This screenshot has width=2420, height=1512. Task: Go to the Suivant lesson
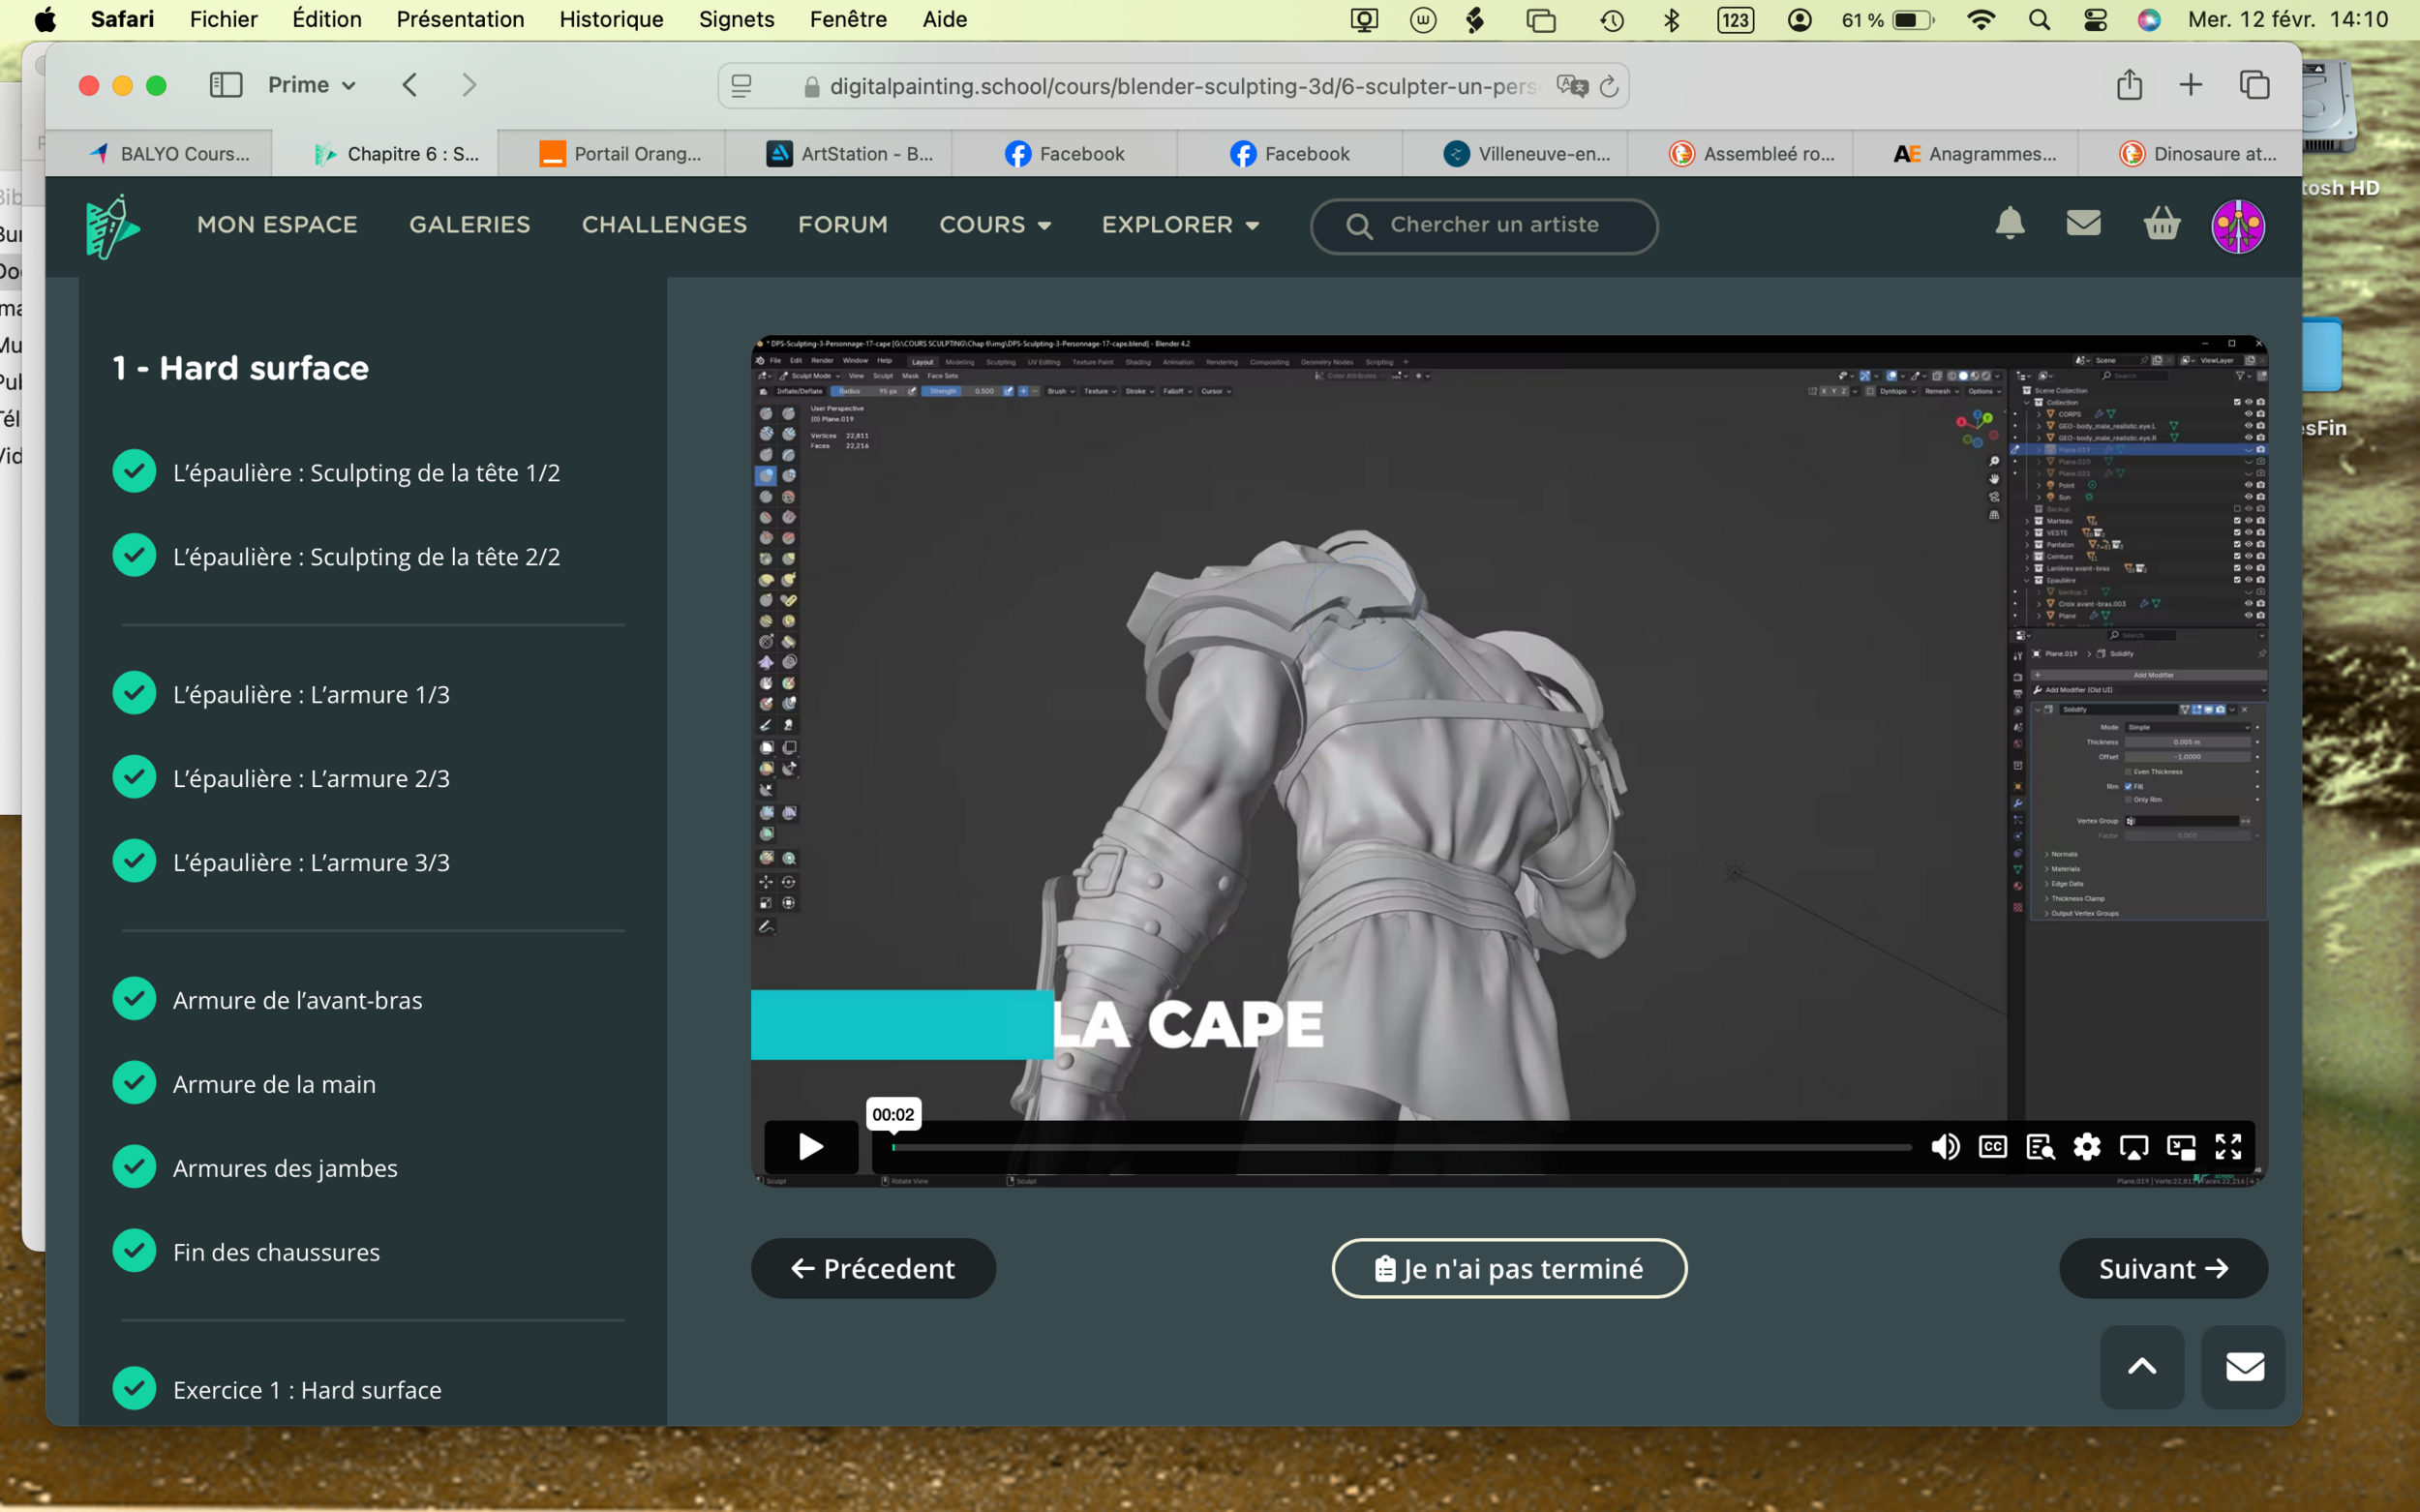coord(2162,1268)
